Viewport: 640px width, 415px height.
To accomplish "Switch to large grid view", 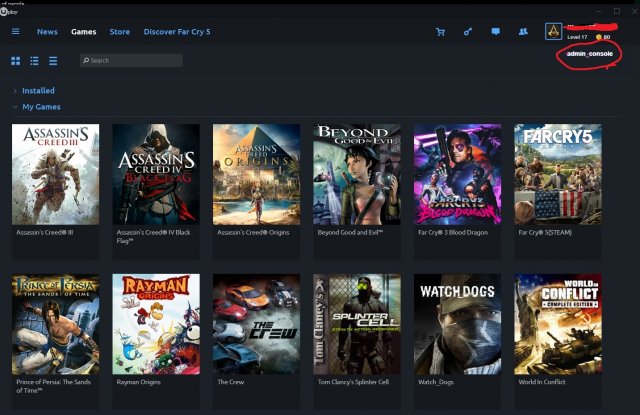I will click(x=16, y=61).
